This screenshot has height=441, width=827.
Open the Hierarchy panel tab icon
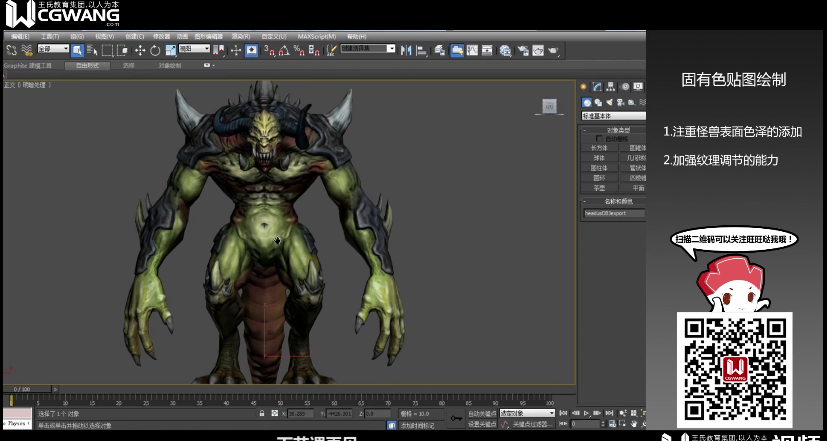tap(610, 87)
